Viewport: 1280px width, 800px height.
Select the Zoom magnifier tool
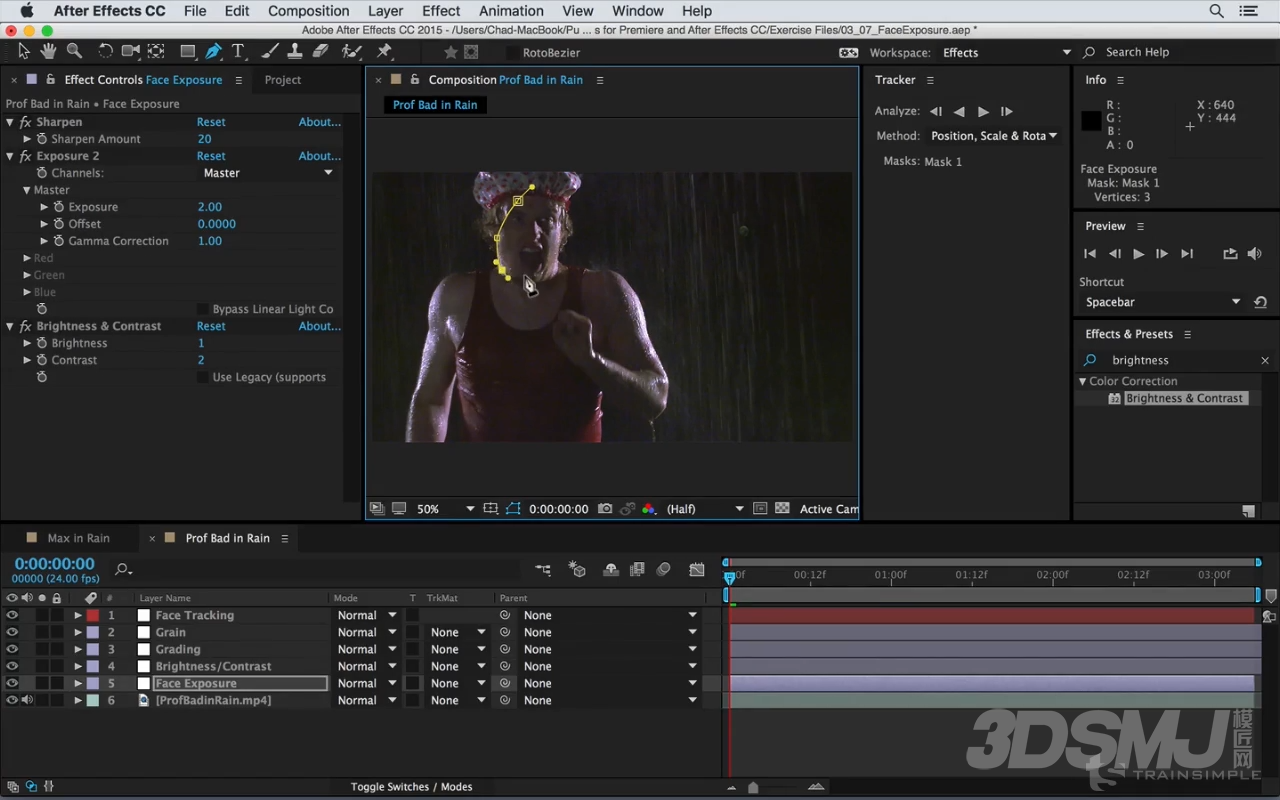coord(74,51)
